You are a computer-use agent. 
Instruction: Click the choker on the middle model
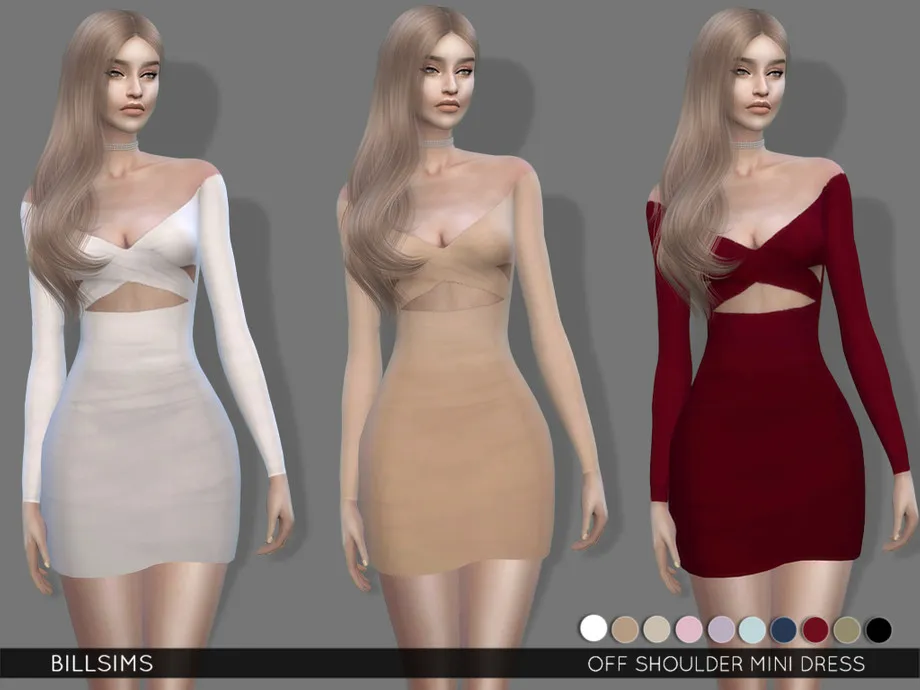(436, 144)
